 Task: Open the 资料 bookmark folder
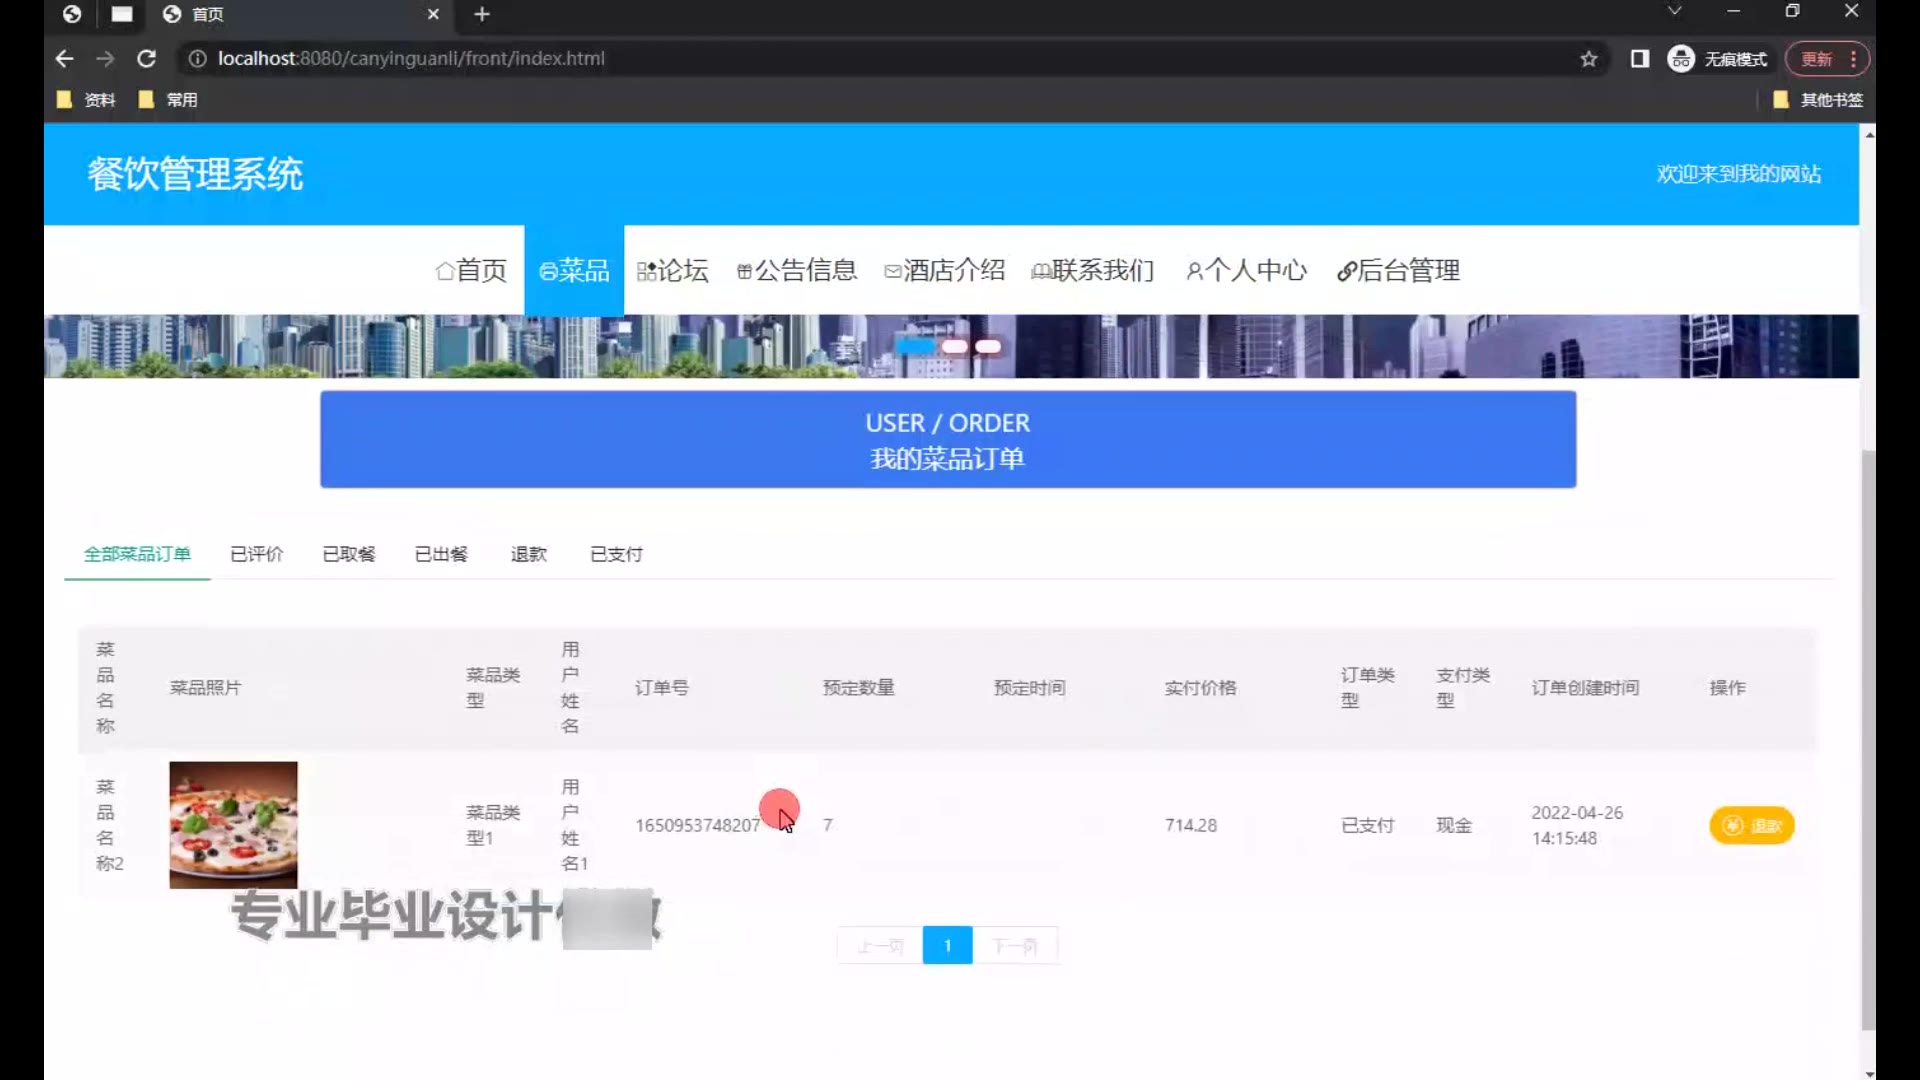pos(87,100)
